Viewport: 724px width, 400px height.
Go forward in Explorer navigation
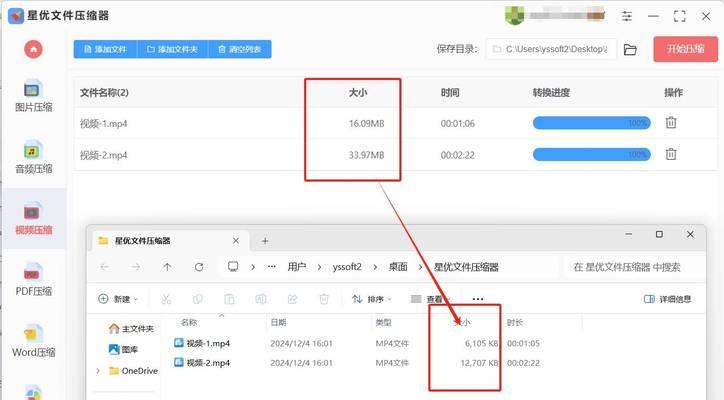point(136,267)
